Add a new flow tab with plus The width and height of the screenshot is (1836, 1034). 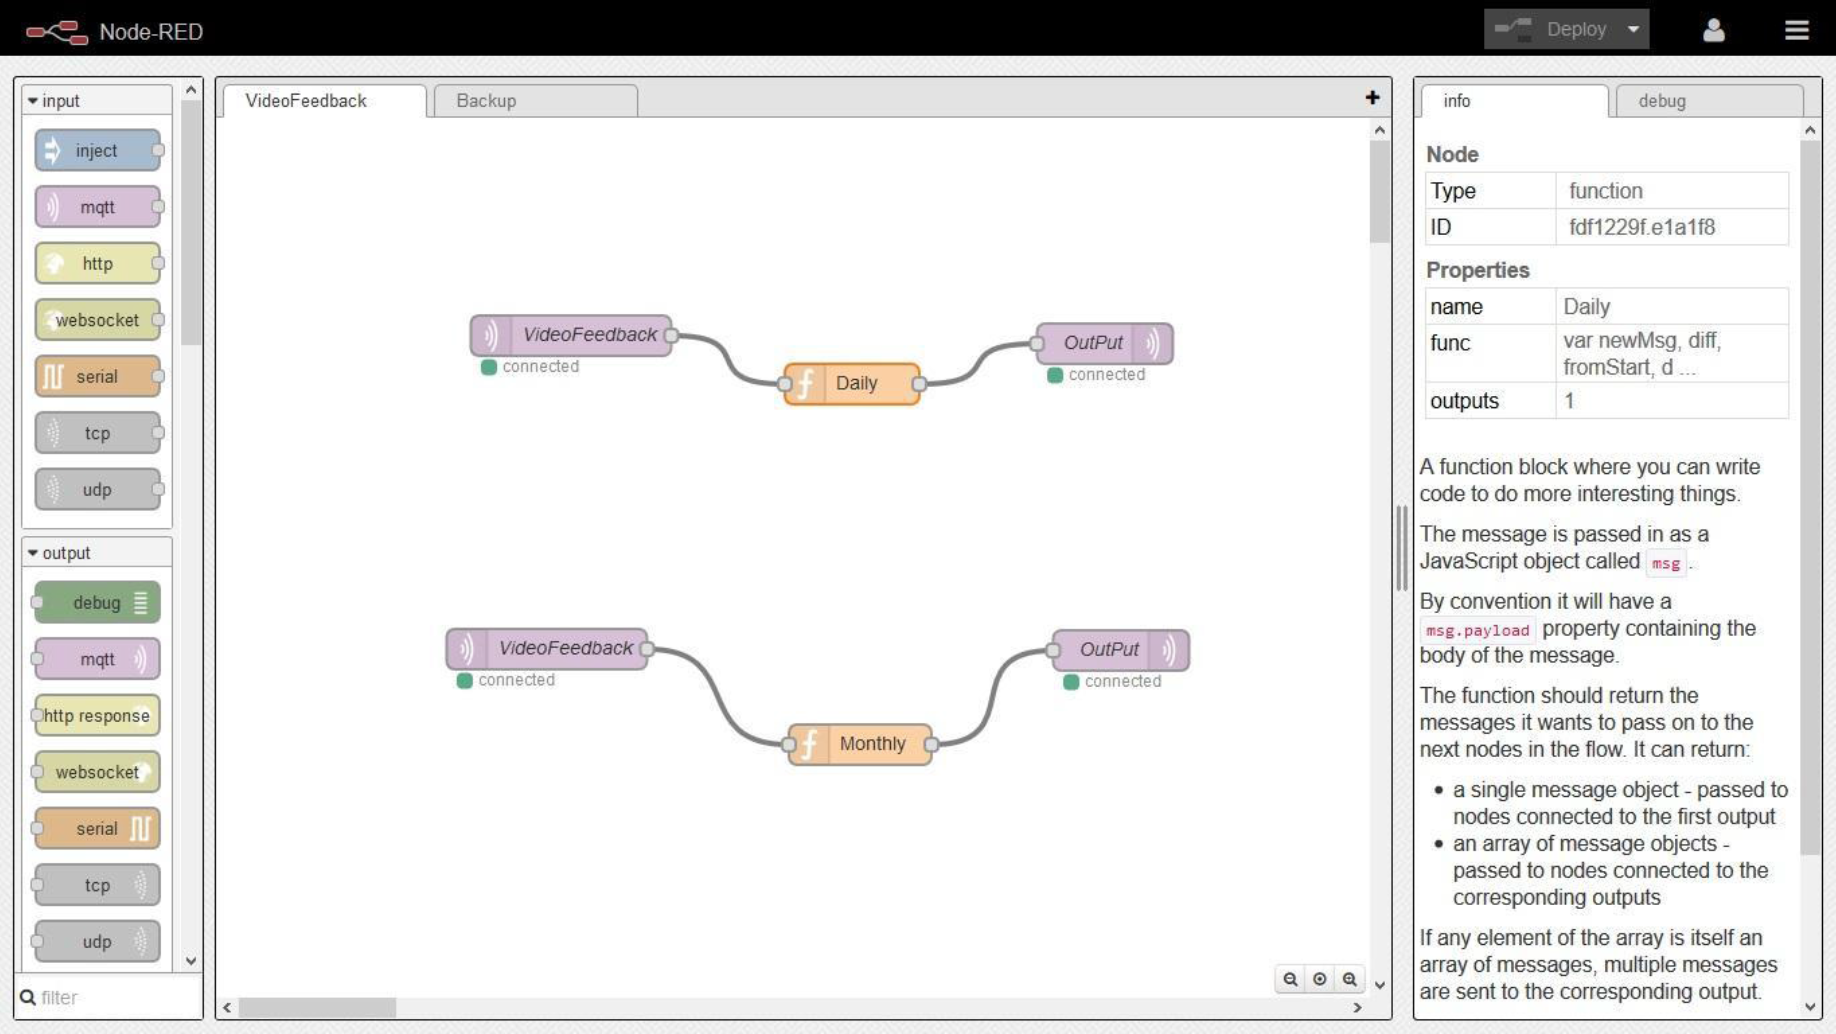click(x=1372, y=97)
